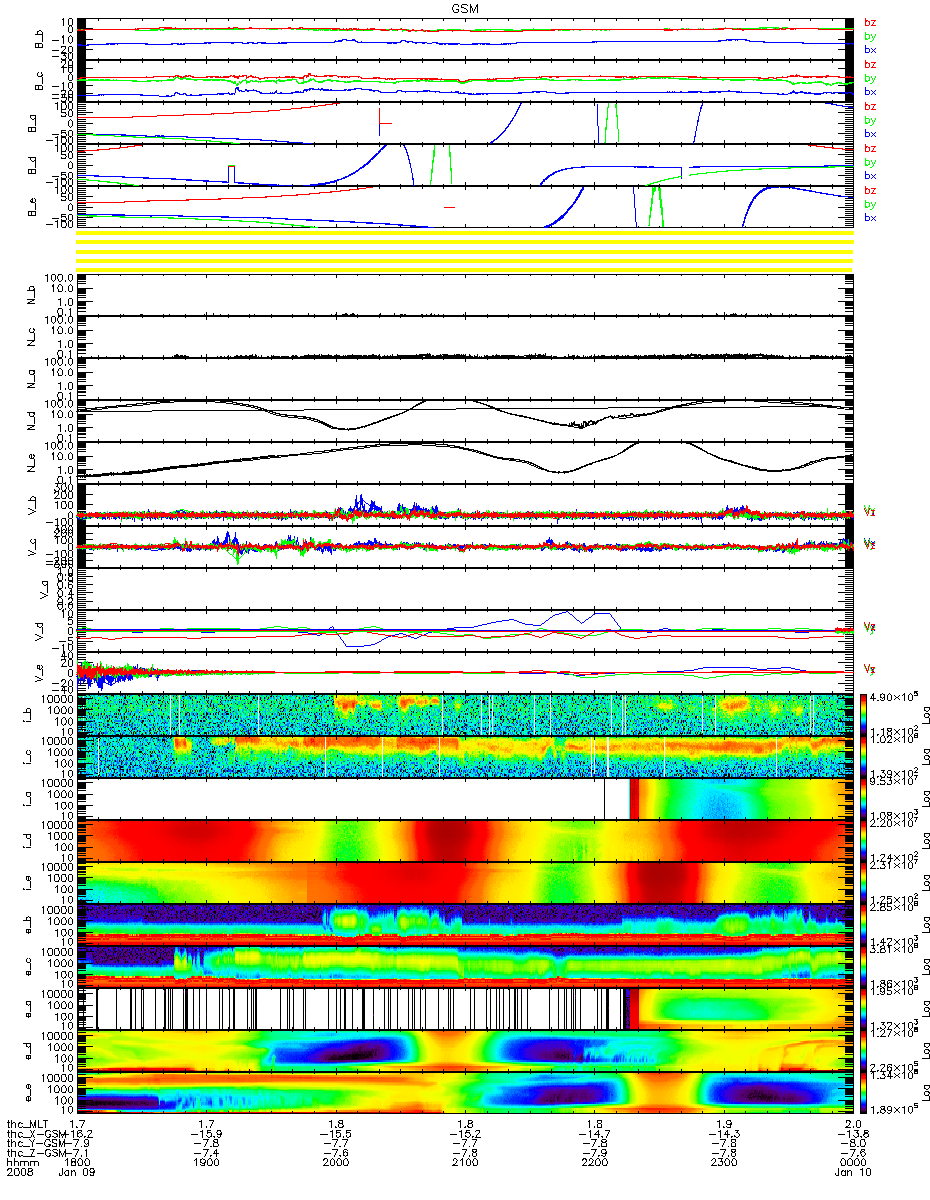Screen dimensions: 930x1200
Task: Select the B_c panel axis label
Action: 41,81
